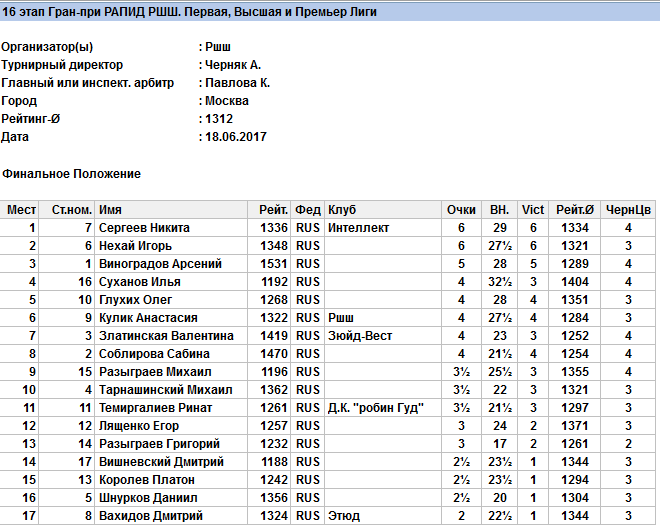Select the city value 'Москва'
The height and width of the screenshot is (526, 660).
[x=227, y=101]
